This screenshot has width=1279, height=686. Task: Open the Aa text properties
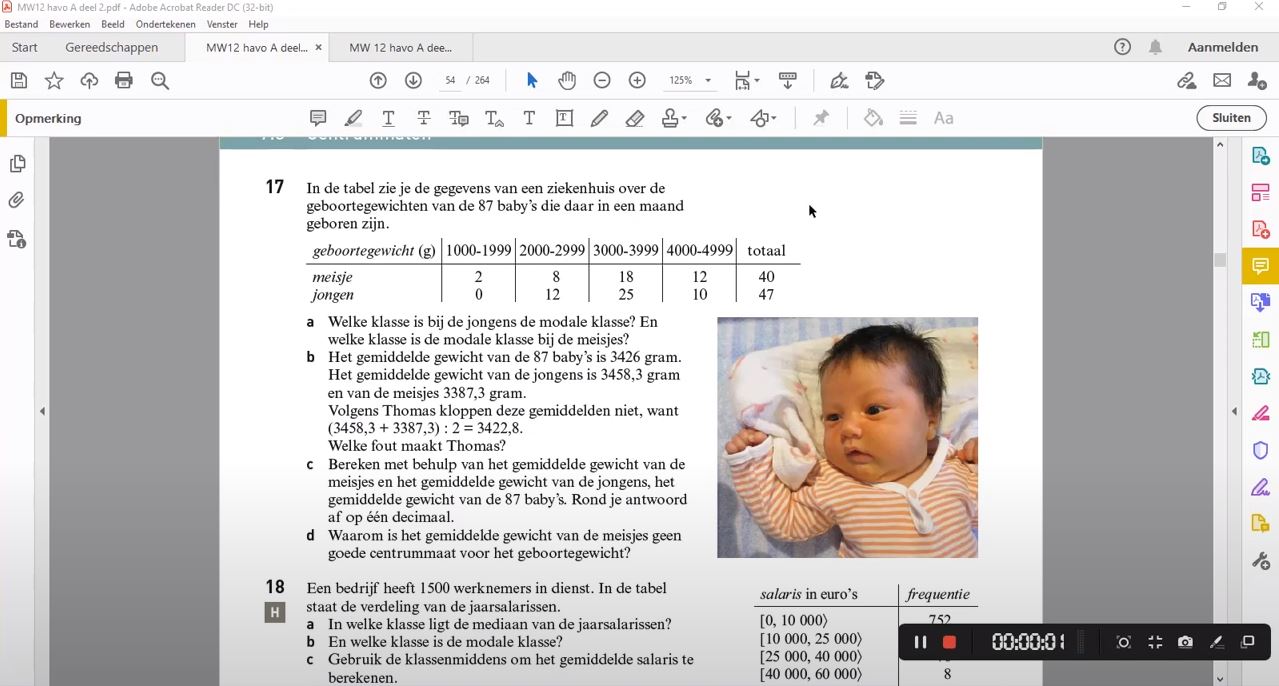click(x=943, y=118)
